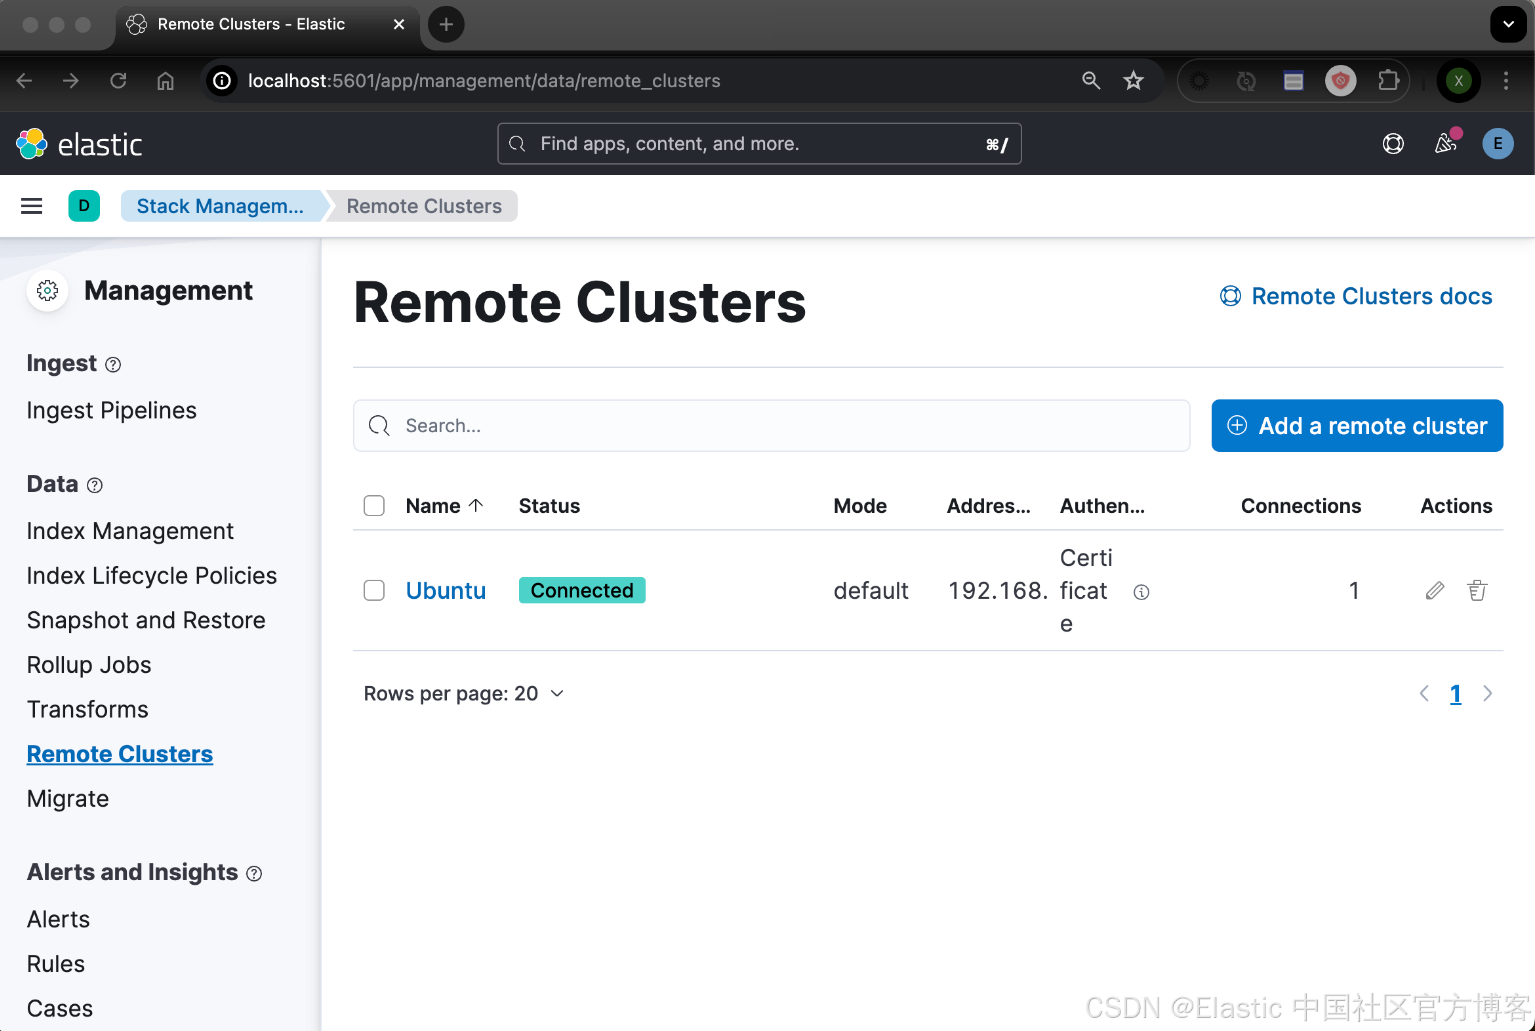Tick the Ubuntu row checkbox
Viewport: 1535px width, 1031px height.
click(374, 591)
